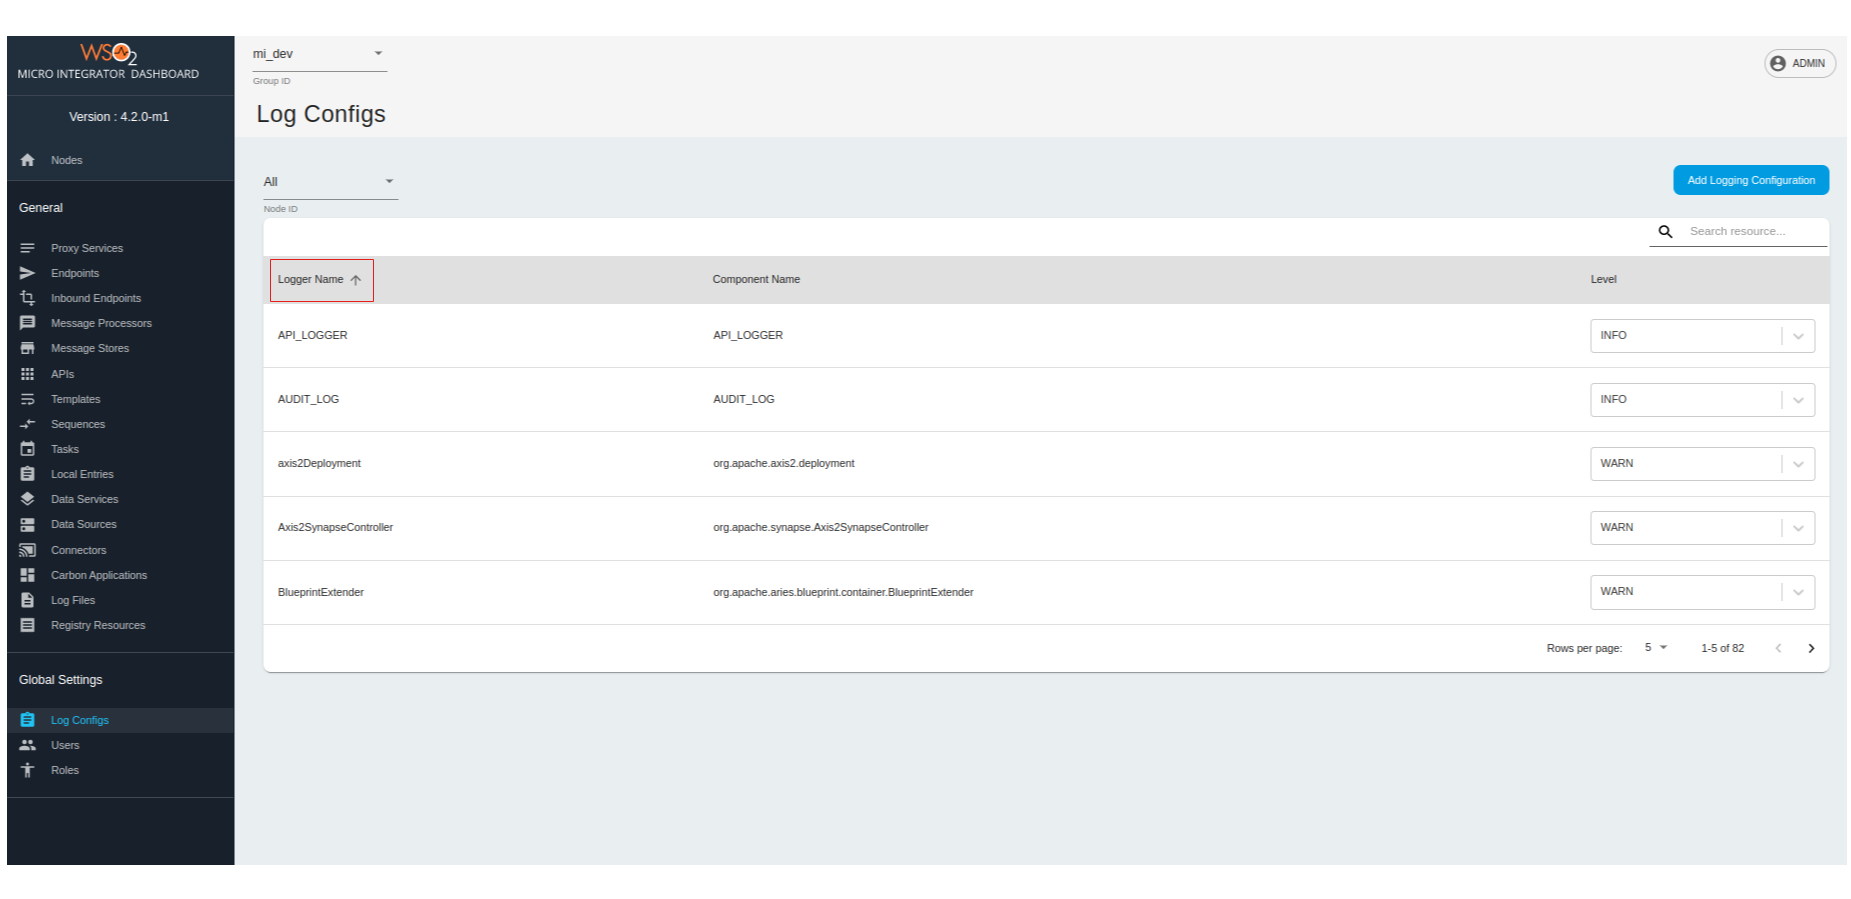Image resolution: width=1851 pixels, height=899 pixels.
Task: Click org.apache.synapse.Axis2SynapseController text
Action: [820, 528]
